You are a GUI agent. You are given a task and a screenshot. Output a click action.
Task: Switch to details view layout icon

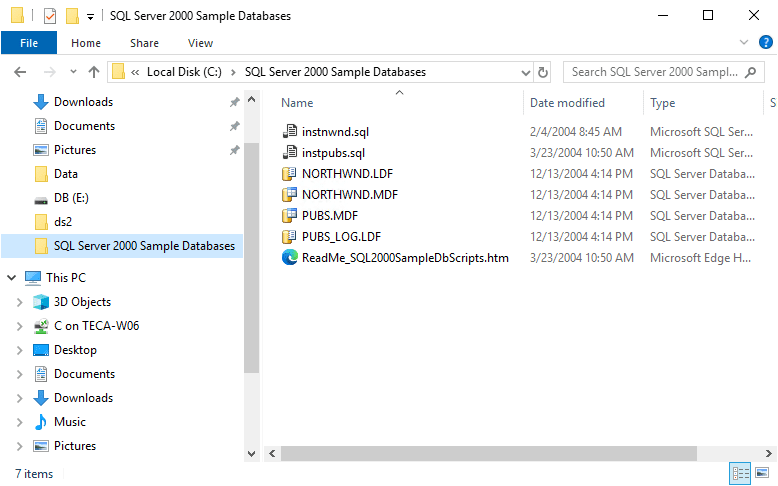741,473
